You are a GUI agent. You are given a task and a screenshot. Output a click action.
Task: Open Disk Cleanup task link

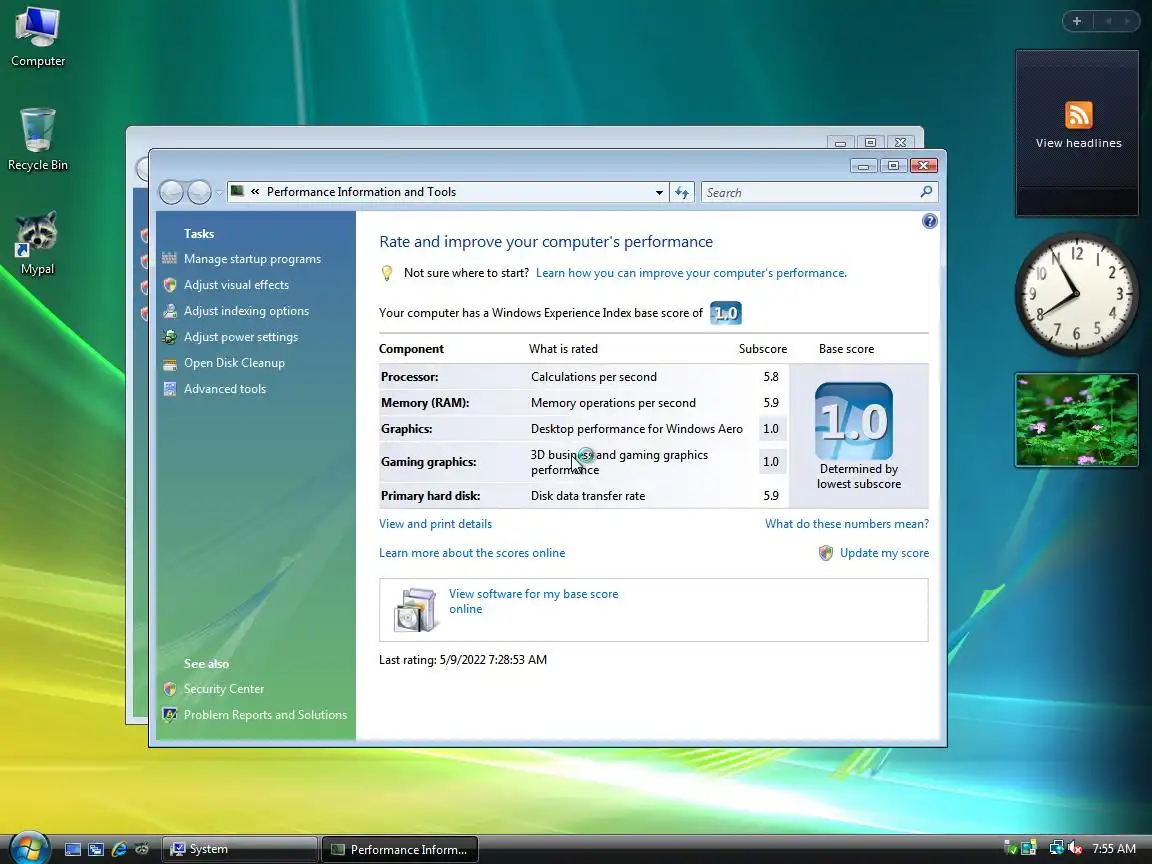tap(234, 363)
